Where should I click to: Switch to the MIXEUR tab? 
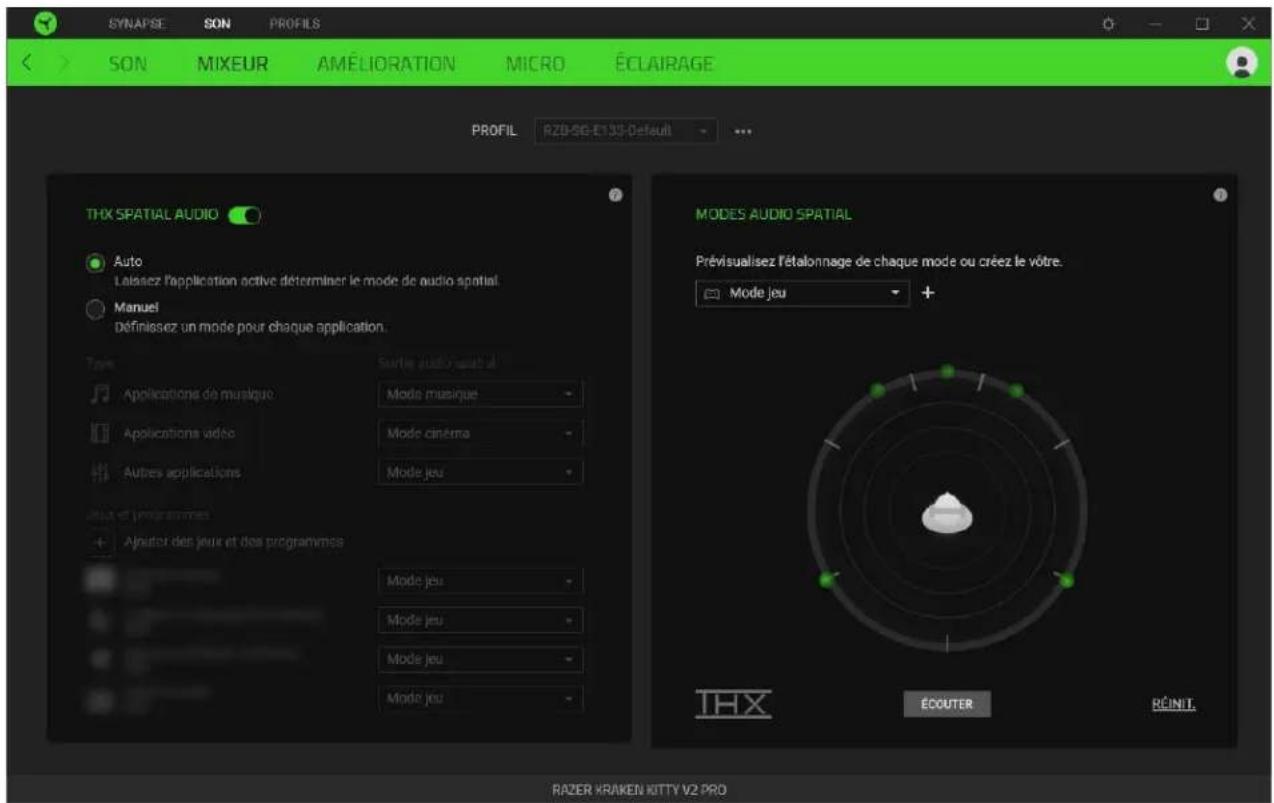click(232, 64)
